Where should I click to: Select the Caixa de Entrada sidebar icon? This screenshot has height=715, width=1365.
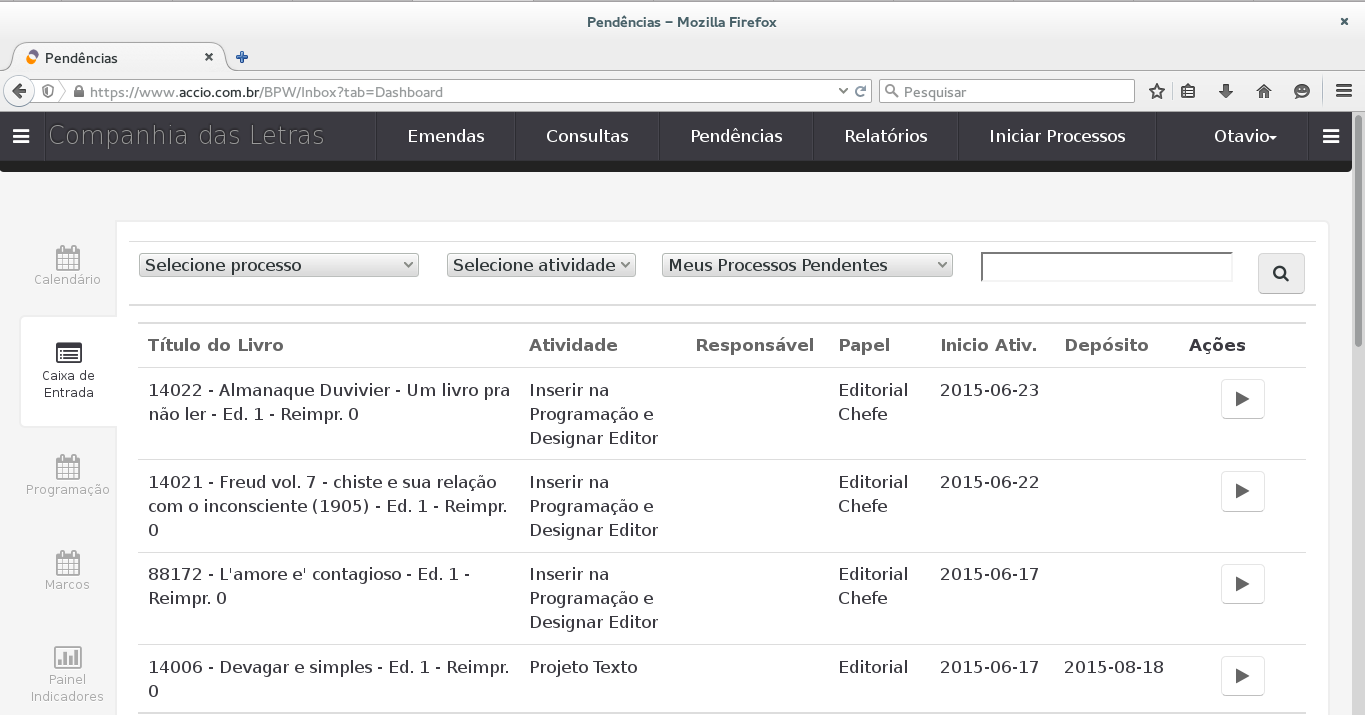[x=68, y=354]
